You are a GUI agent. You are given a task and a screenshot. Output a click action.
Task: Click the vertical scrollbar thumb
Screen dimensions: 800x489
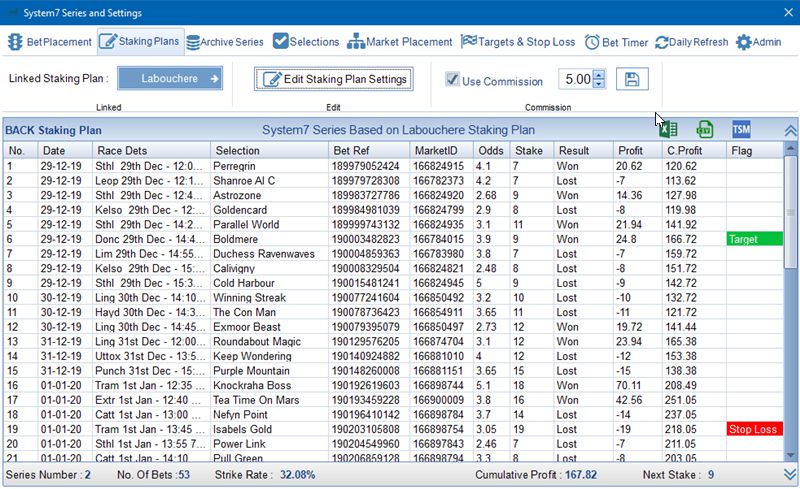click(x=791, y=212)
